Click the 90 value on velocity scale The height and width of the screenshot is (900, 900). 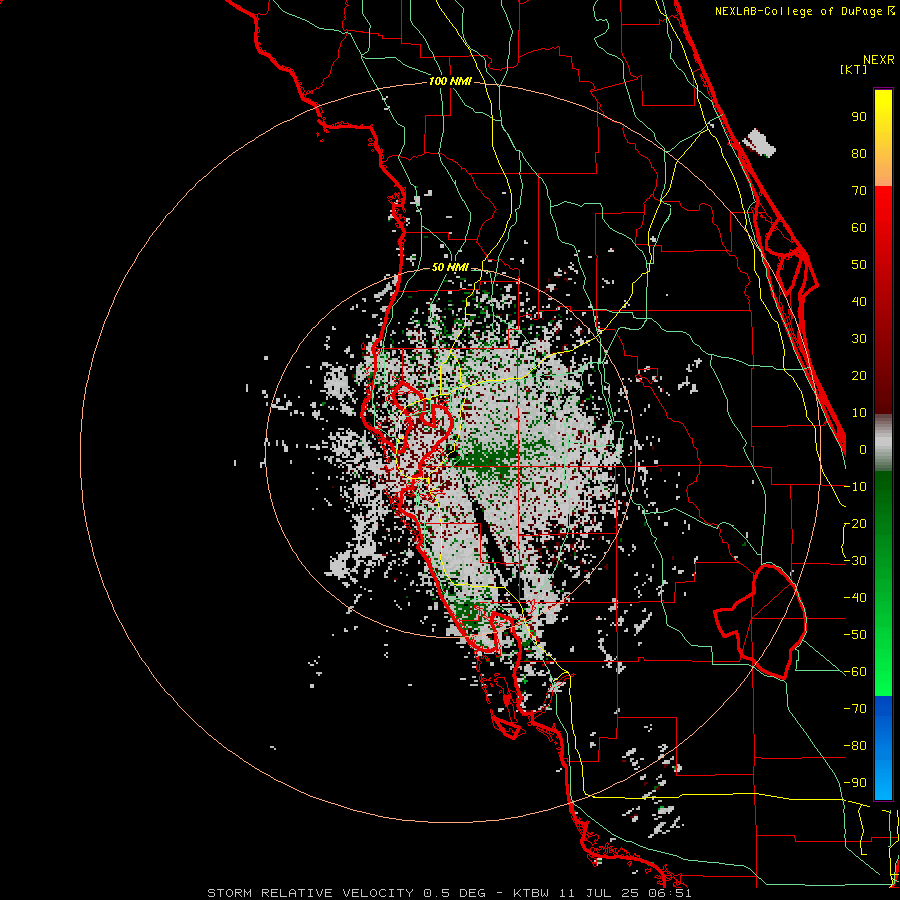pyautogui.click(x=859, y=117)
